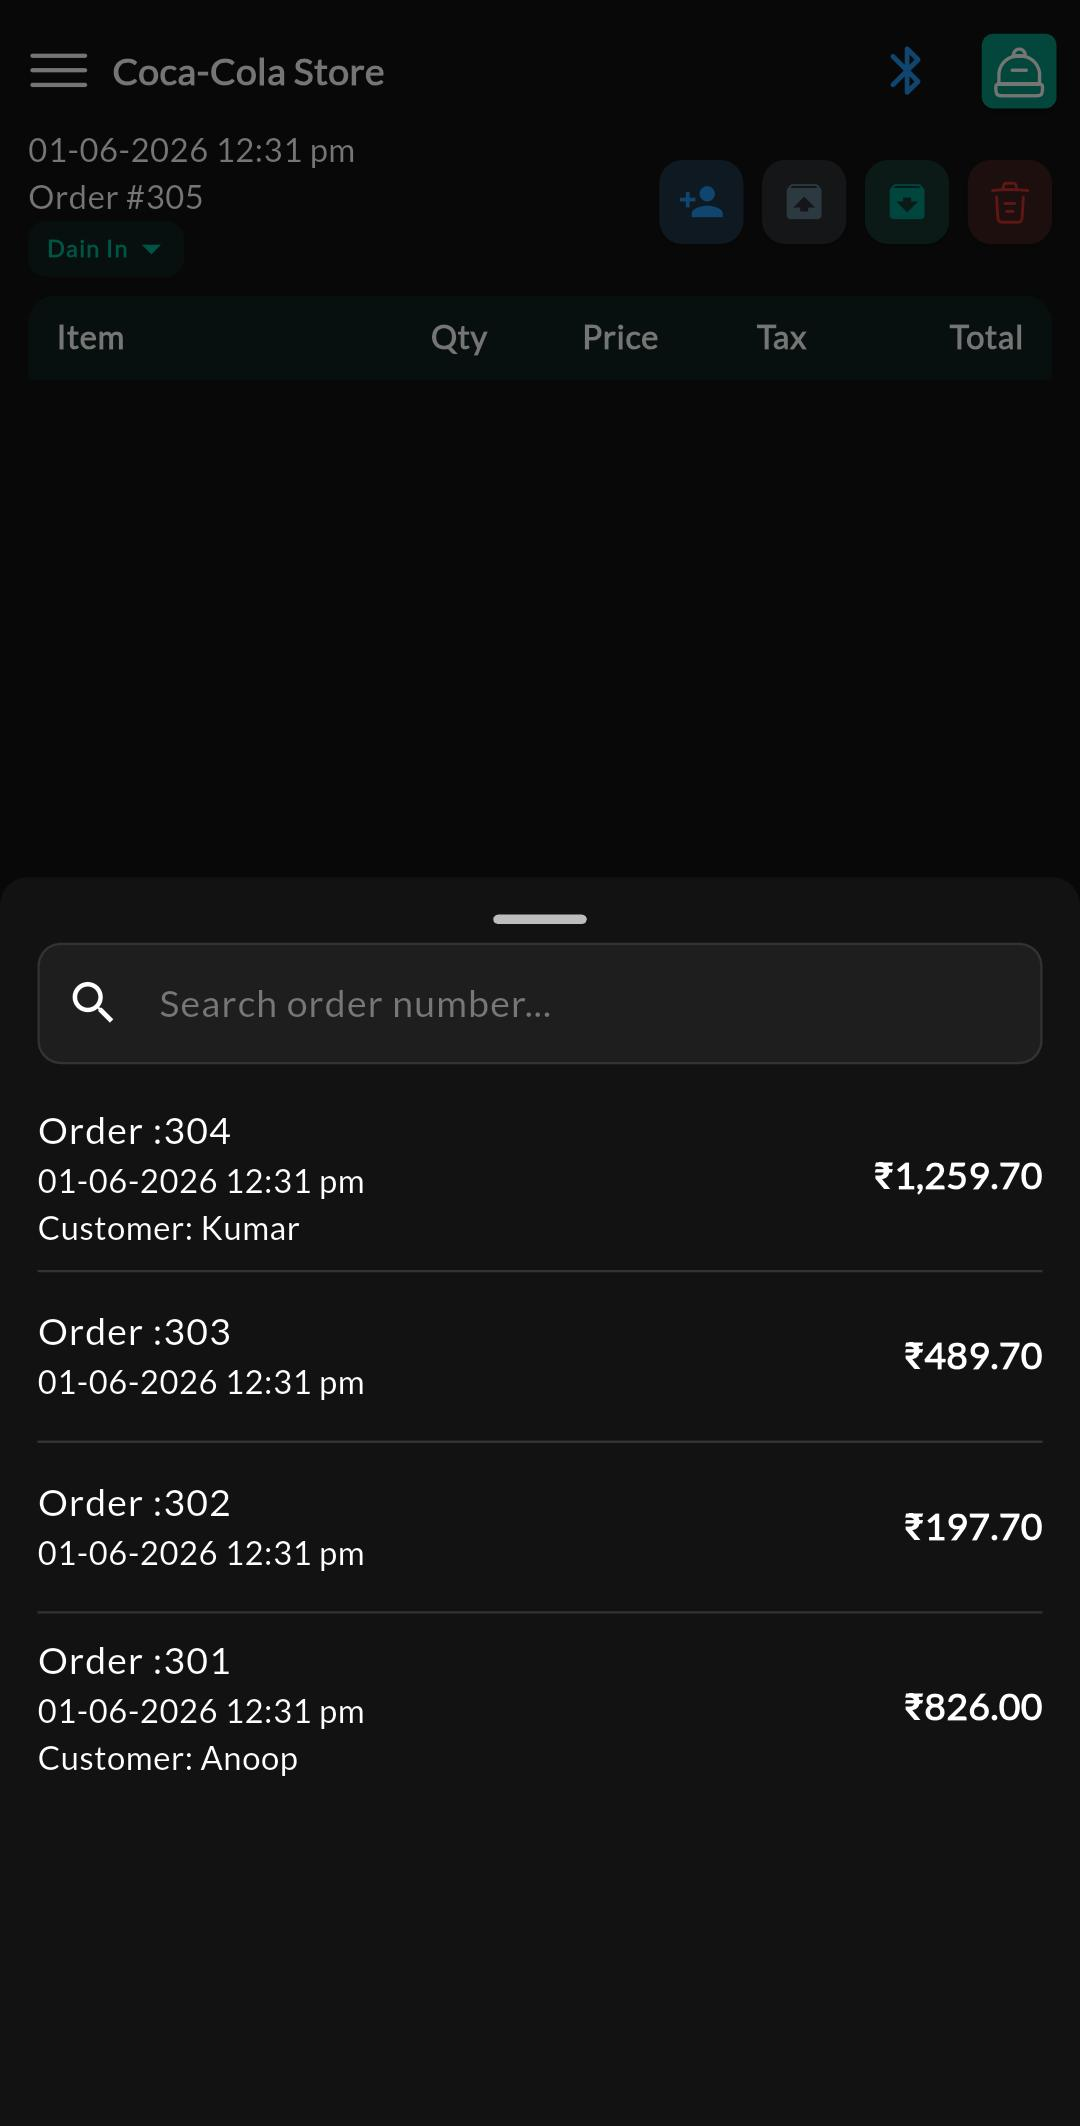Choose Order :302 in the list
This screenshot has height=2126, width=1080.
point(540,1527)
